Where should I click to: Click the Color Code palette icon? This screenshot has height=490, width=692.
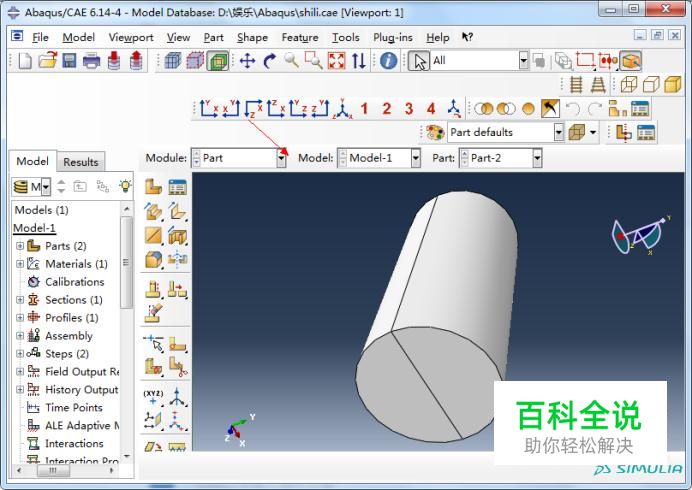coord(435,132)
